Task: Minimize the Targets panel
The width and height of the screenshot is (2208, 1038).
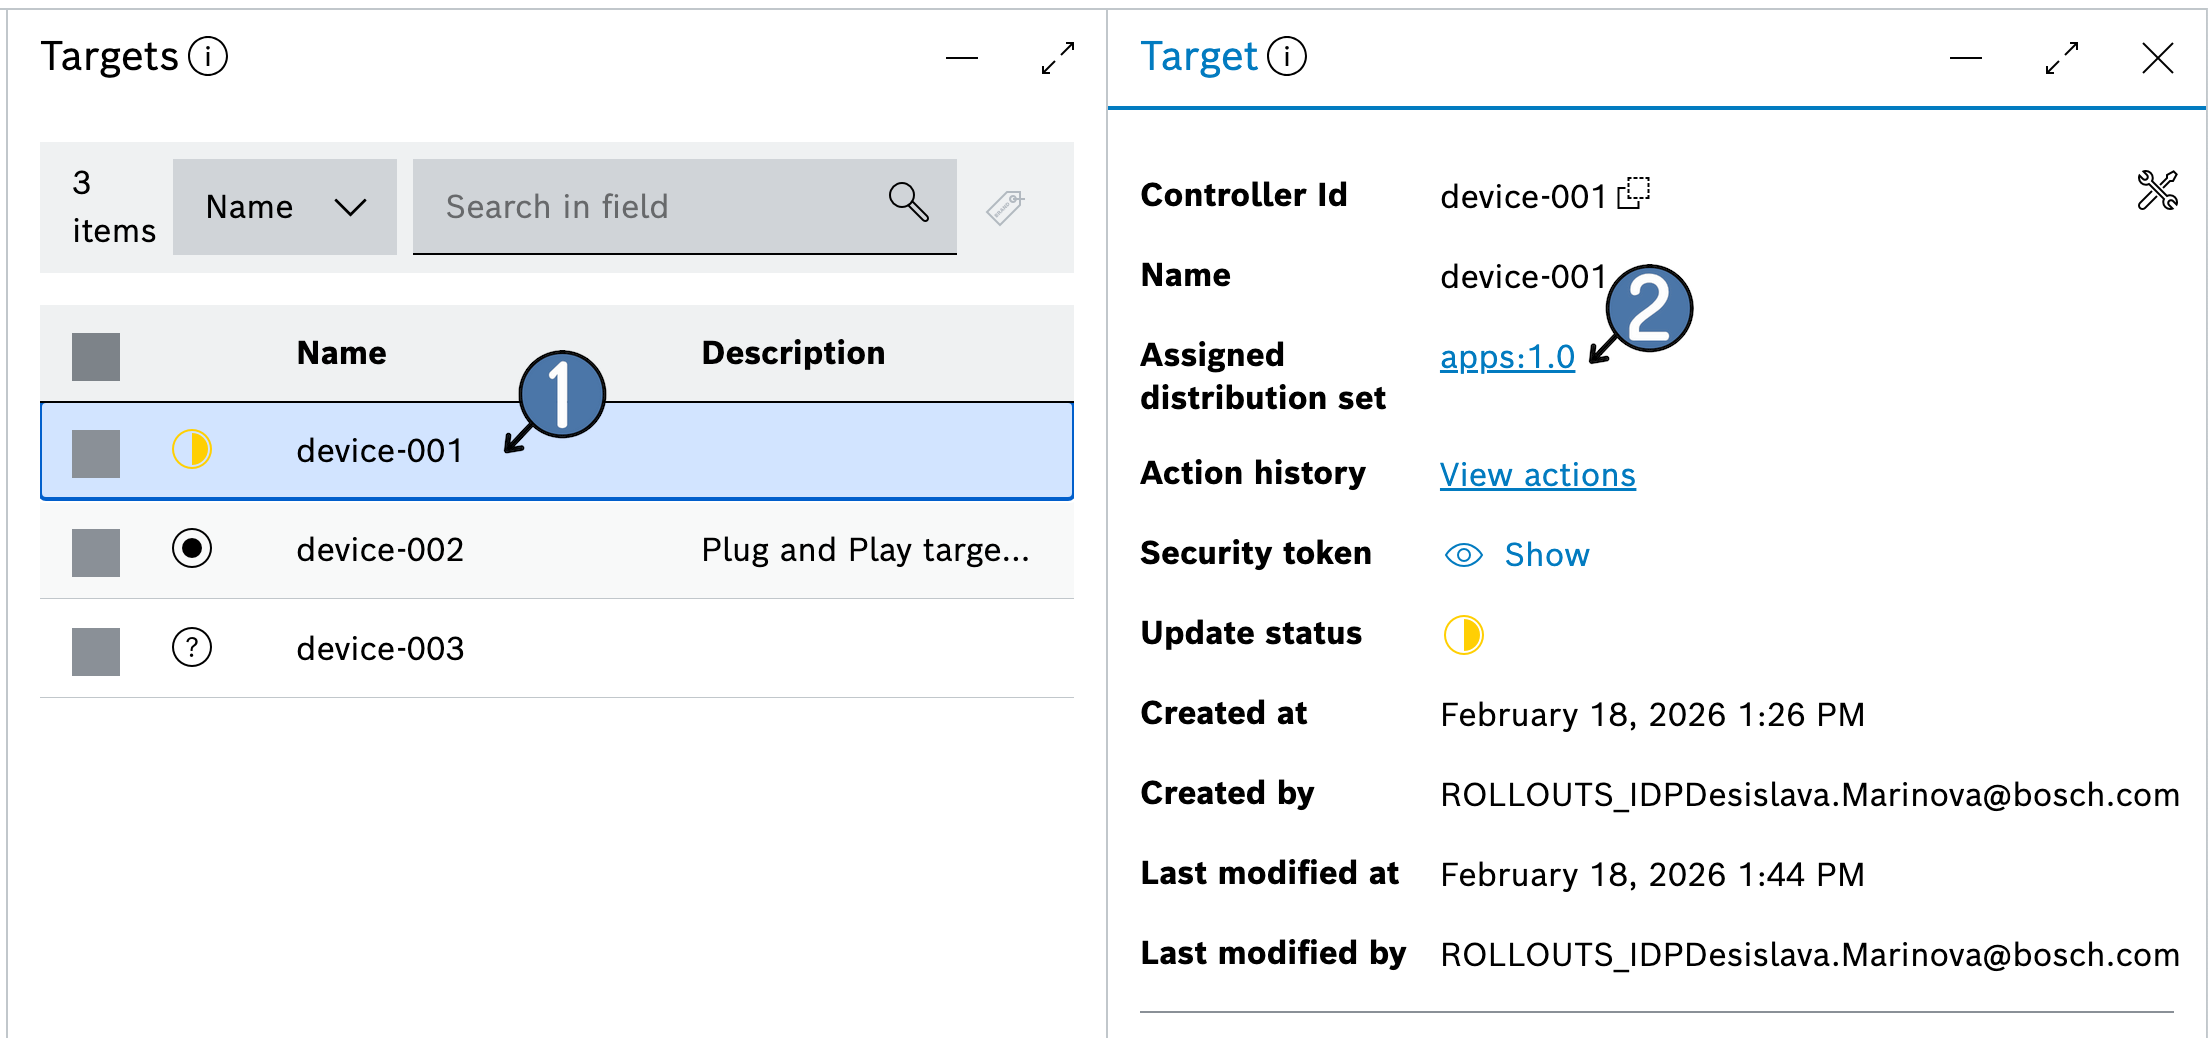Action: click(x=961, y=58)
